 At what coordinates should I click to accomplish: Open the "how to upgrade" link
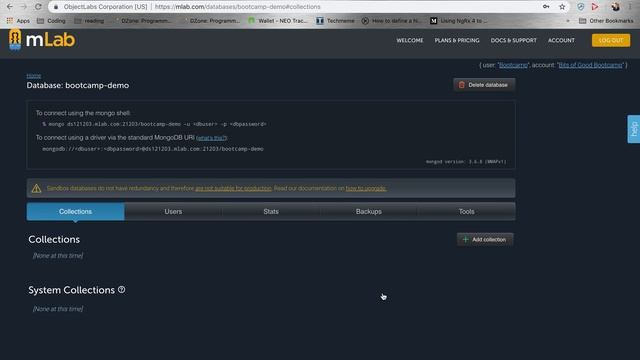click(366, 188)
